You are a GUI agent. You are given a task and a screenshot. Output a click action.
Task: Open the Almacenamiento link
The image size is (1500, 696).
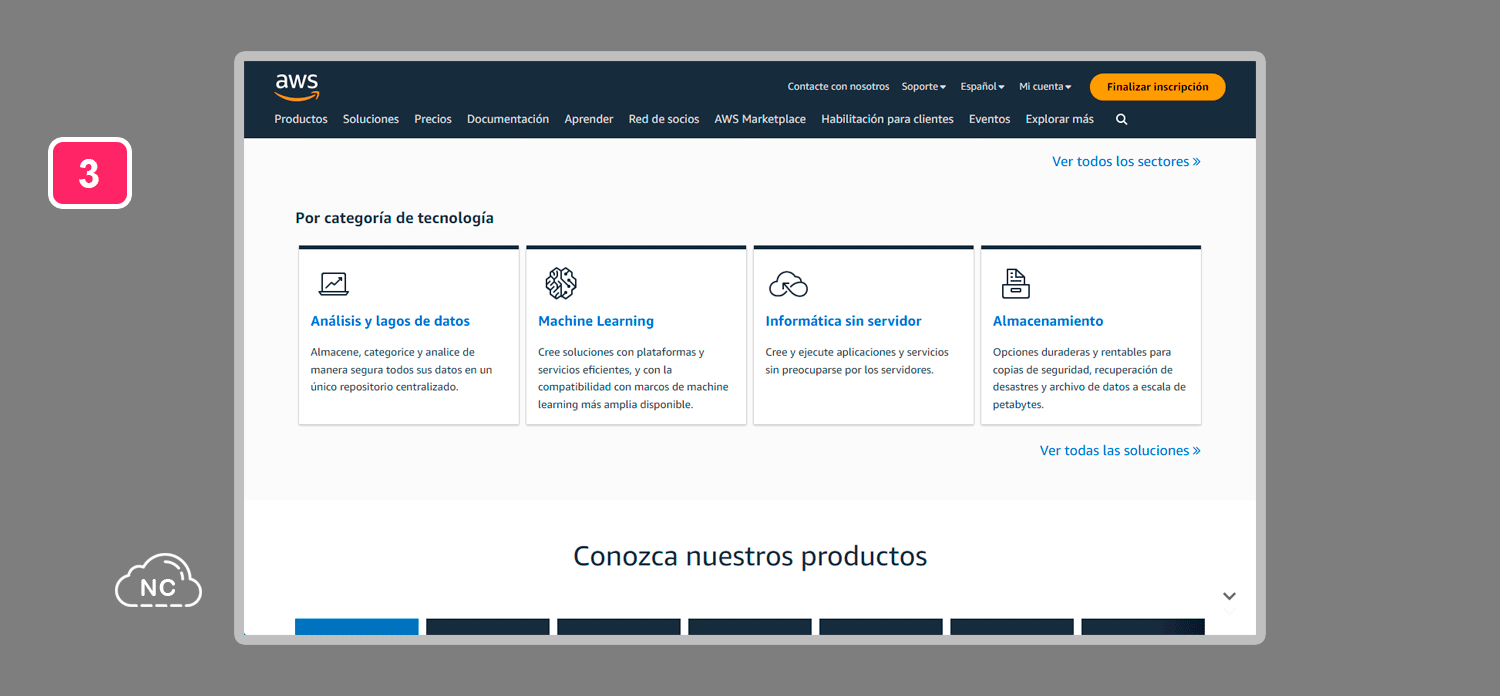1048,321
